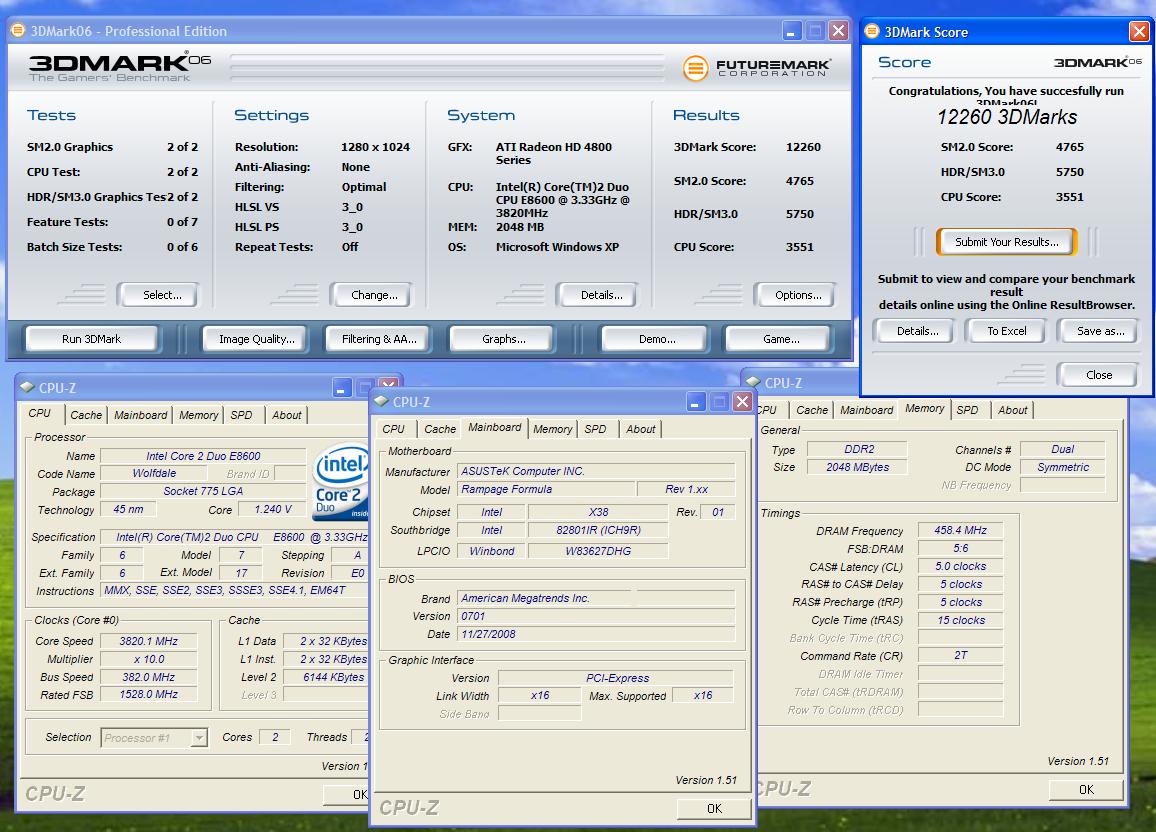Open the Graphs dialog
Viewport: 1156px width, 832px height.
coord(504,339)
